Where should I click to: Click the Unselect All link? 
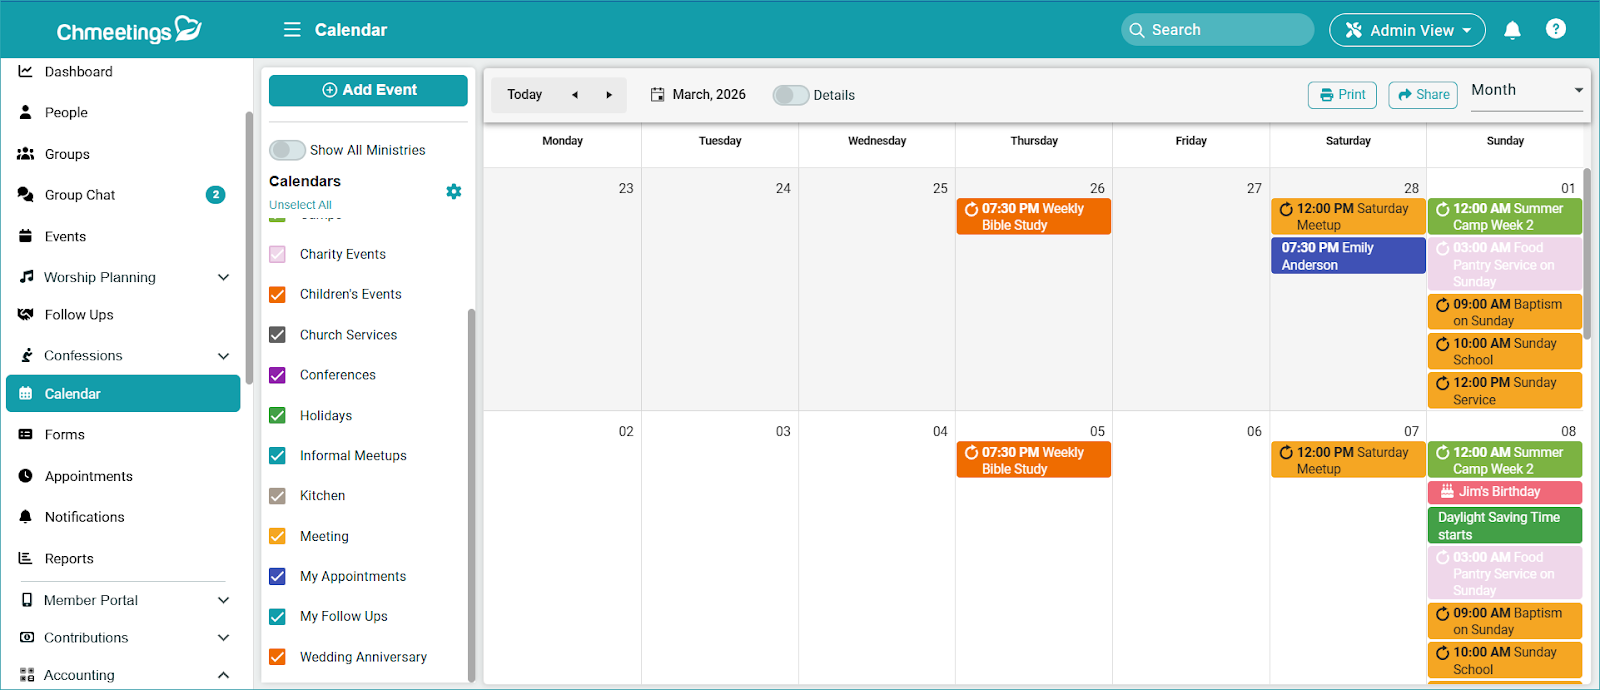(300, 205)
